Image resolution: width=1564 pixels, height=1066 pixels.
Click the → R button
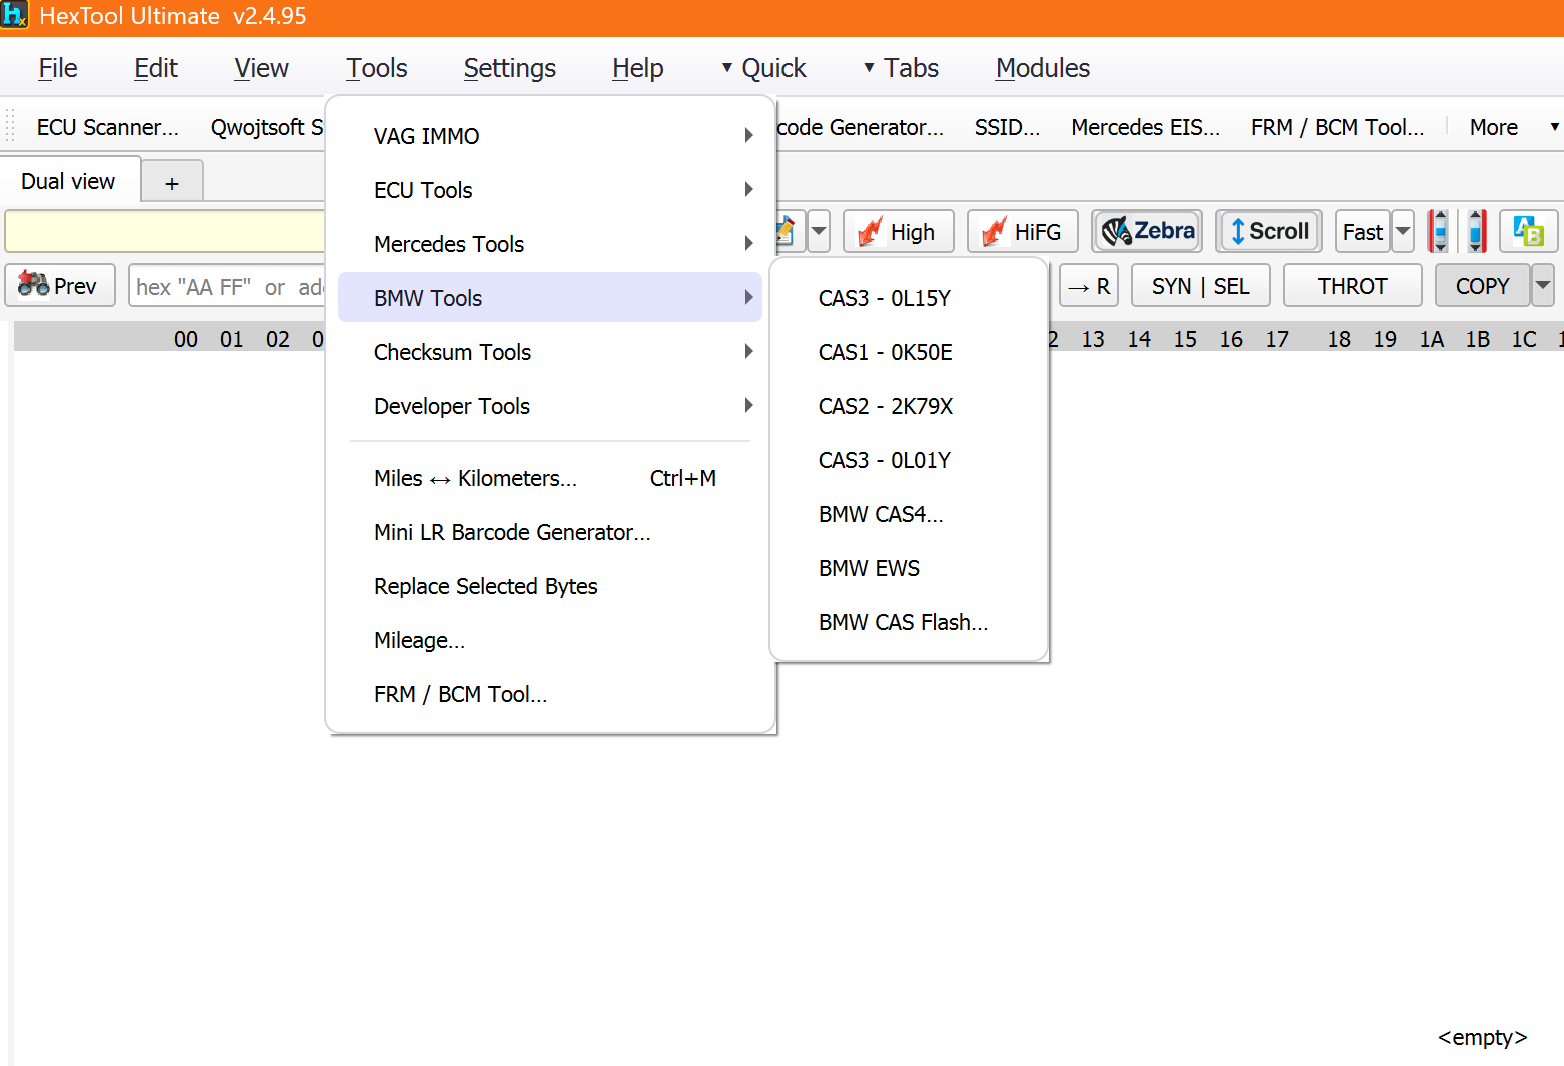click(1089, 285)
